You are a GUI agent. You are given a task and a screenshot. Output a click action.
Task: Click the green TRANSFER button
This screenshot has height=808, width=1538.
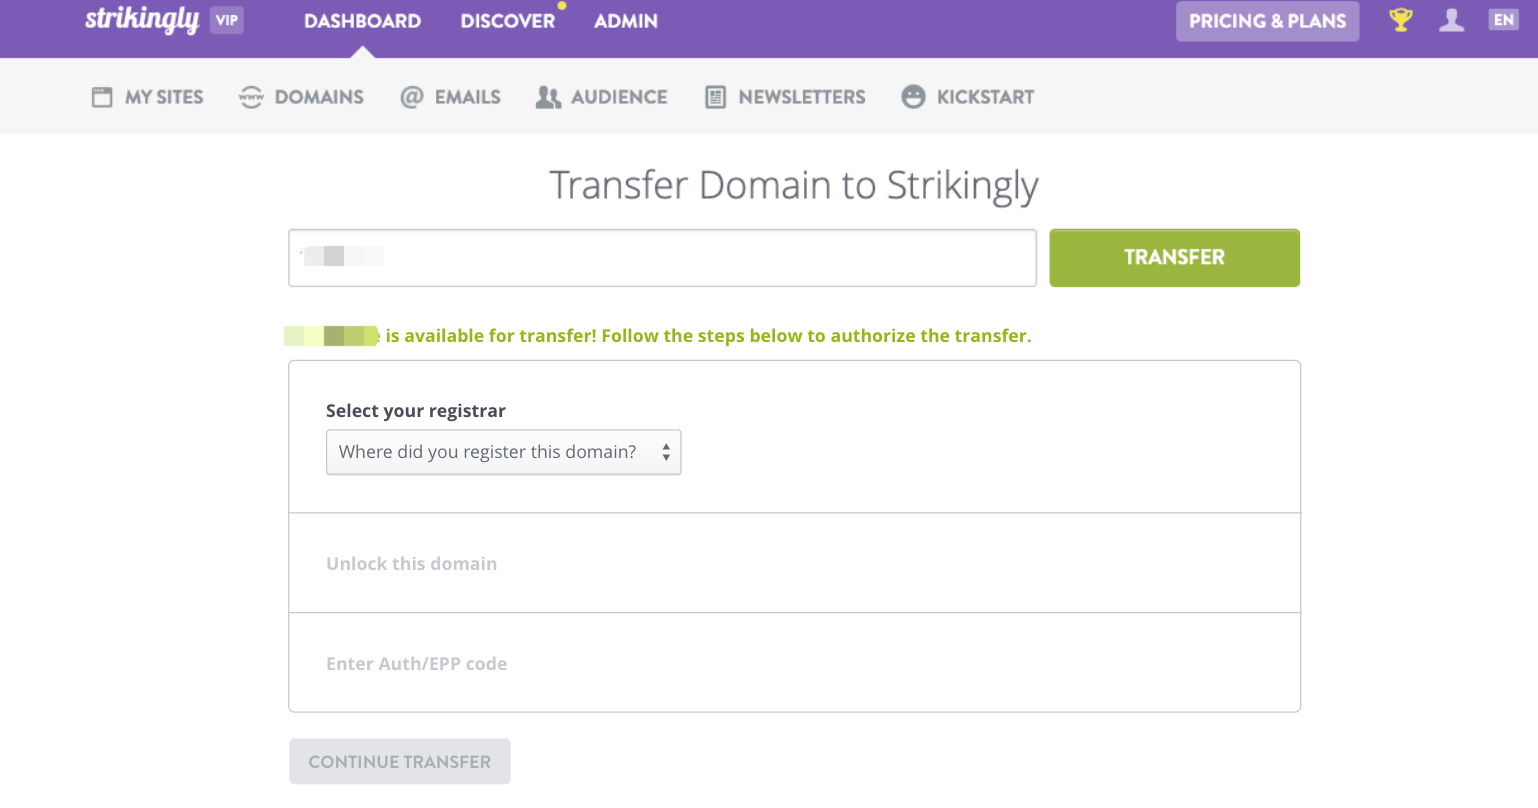[x=1174, y=257]
